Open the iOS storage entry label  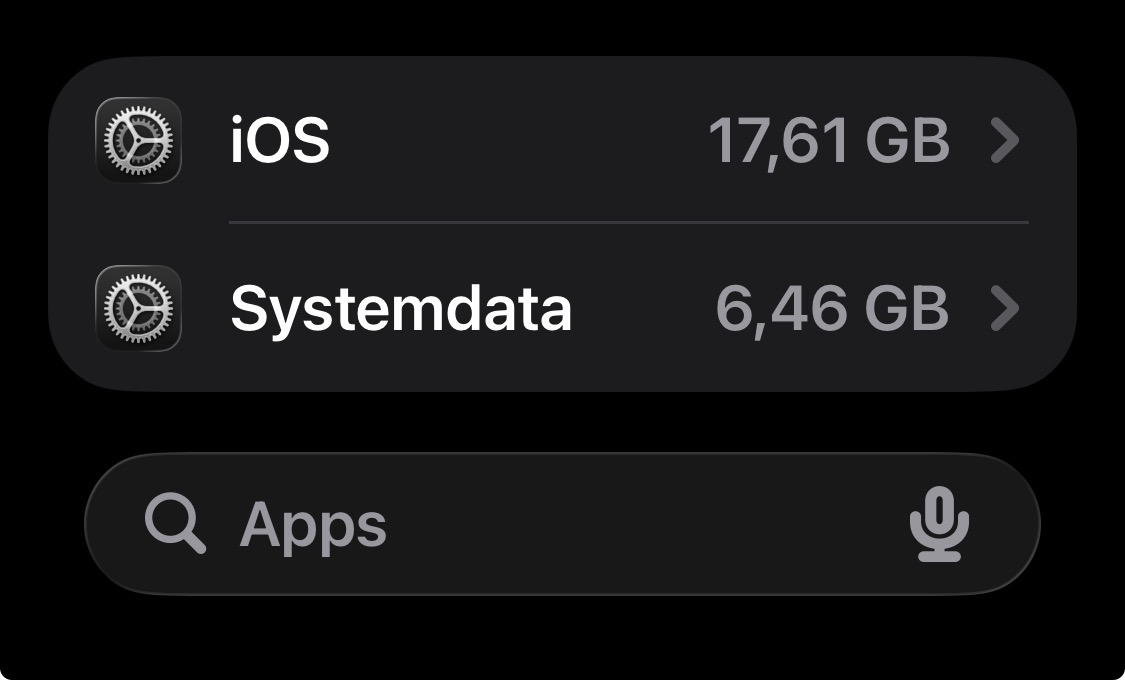pos(280,140)
